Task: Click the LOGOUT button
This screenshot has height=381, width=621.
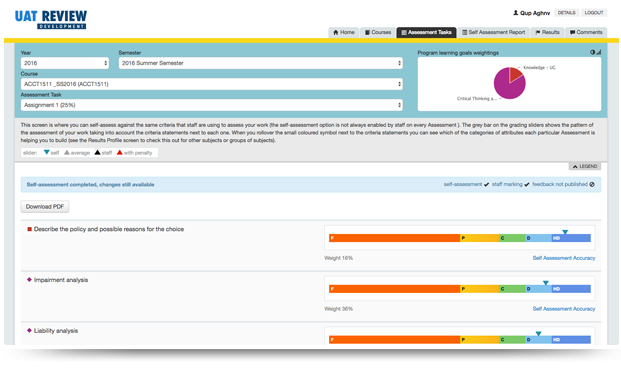Action: (594, 13)
